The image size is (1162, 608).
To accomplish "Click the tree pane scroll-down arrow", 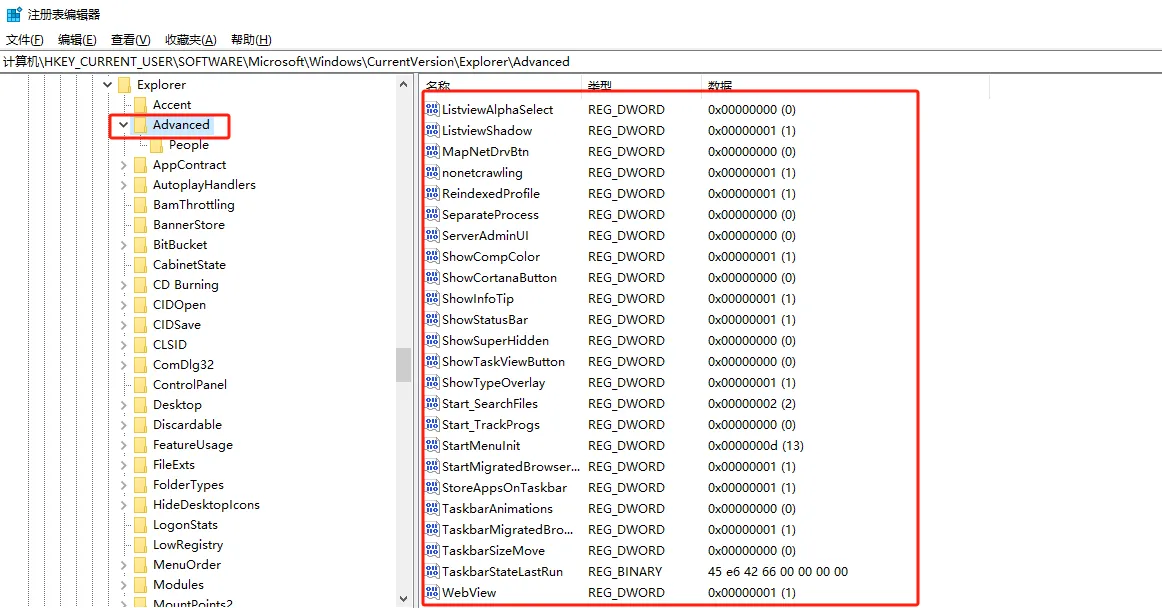I will click(403, 598).
